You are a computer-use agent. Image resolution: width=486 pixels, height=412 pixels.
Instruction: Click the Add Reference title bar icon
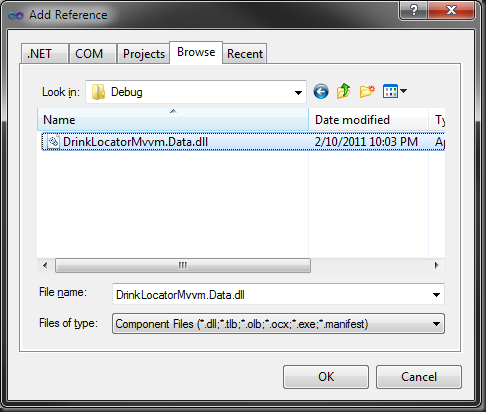coord(15,16)
